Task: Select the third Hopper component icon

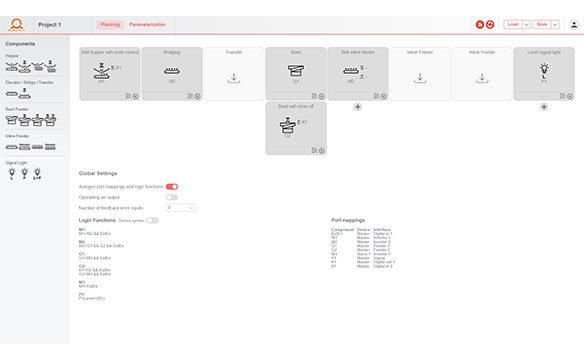Action: coord(37,67)
